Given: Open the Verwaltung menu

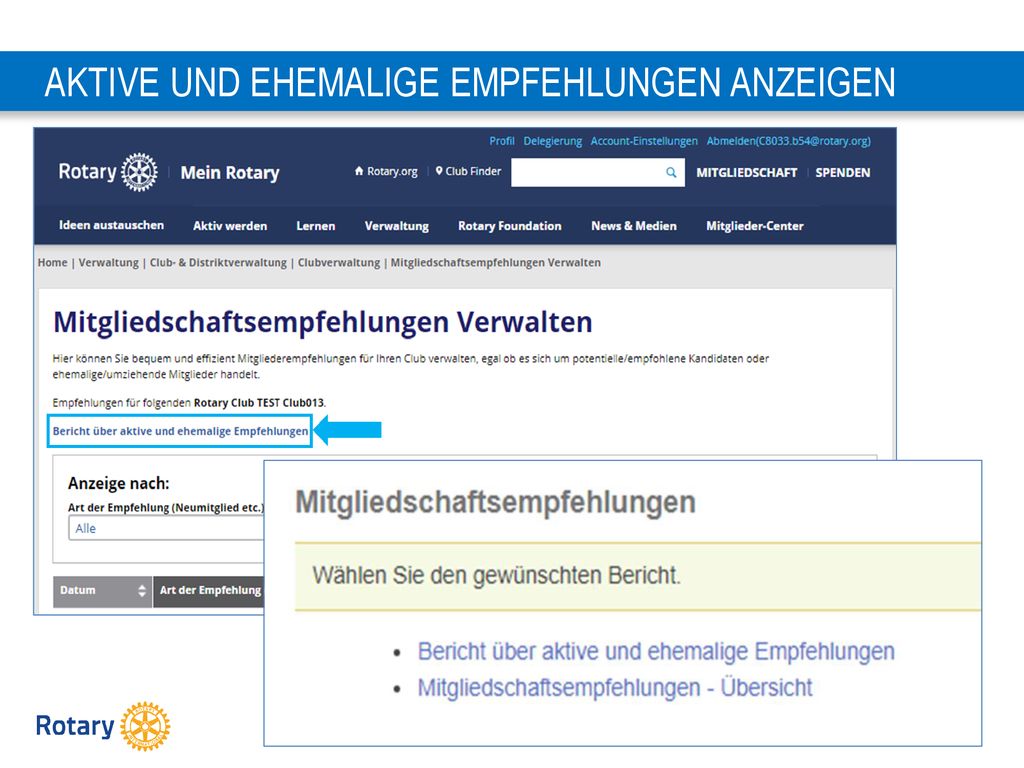Looking at the screenshot, I should pyautogui.click(x=396, y=226).
